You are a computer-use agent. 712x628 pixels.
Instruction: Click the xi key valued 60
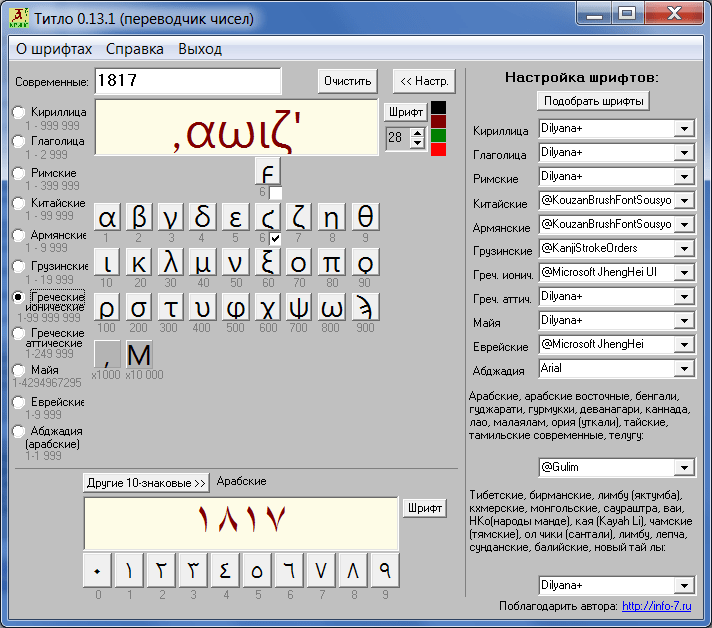click(267, 262)
